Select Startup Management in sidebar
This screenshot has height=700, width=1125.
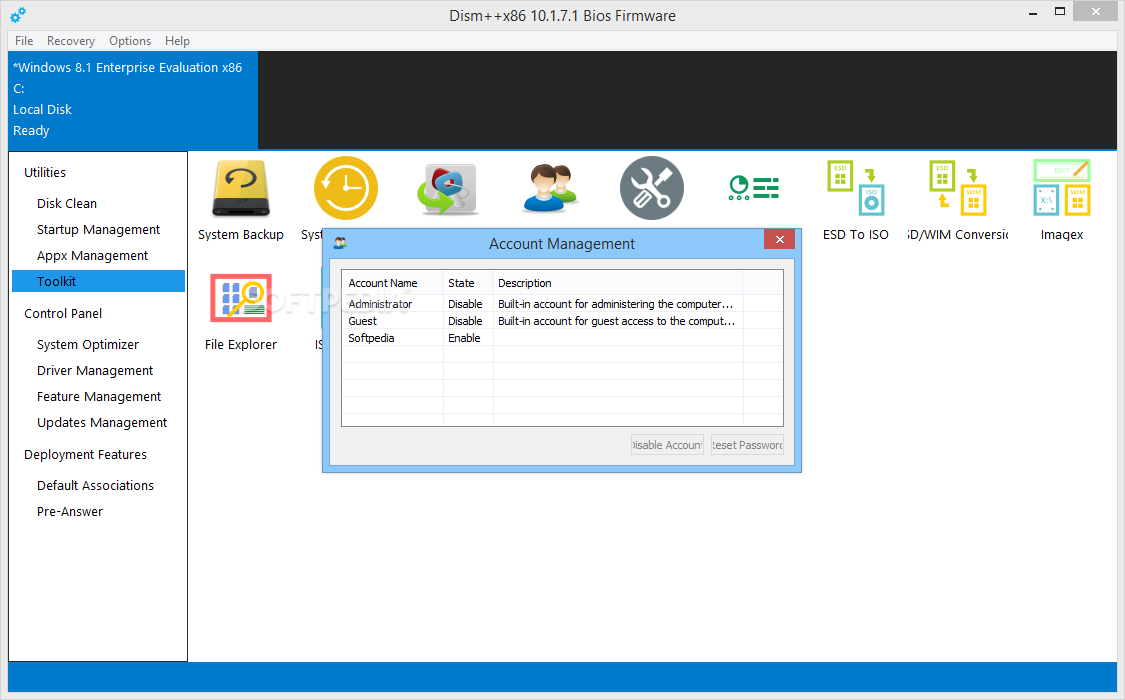(x=98, y=230)
